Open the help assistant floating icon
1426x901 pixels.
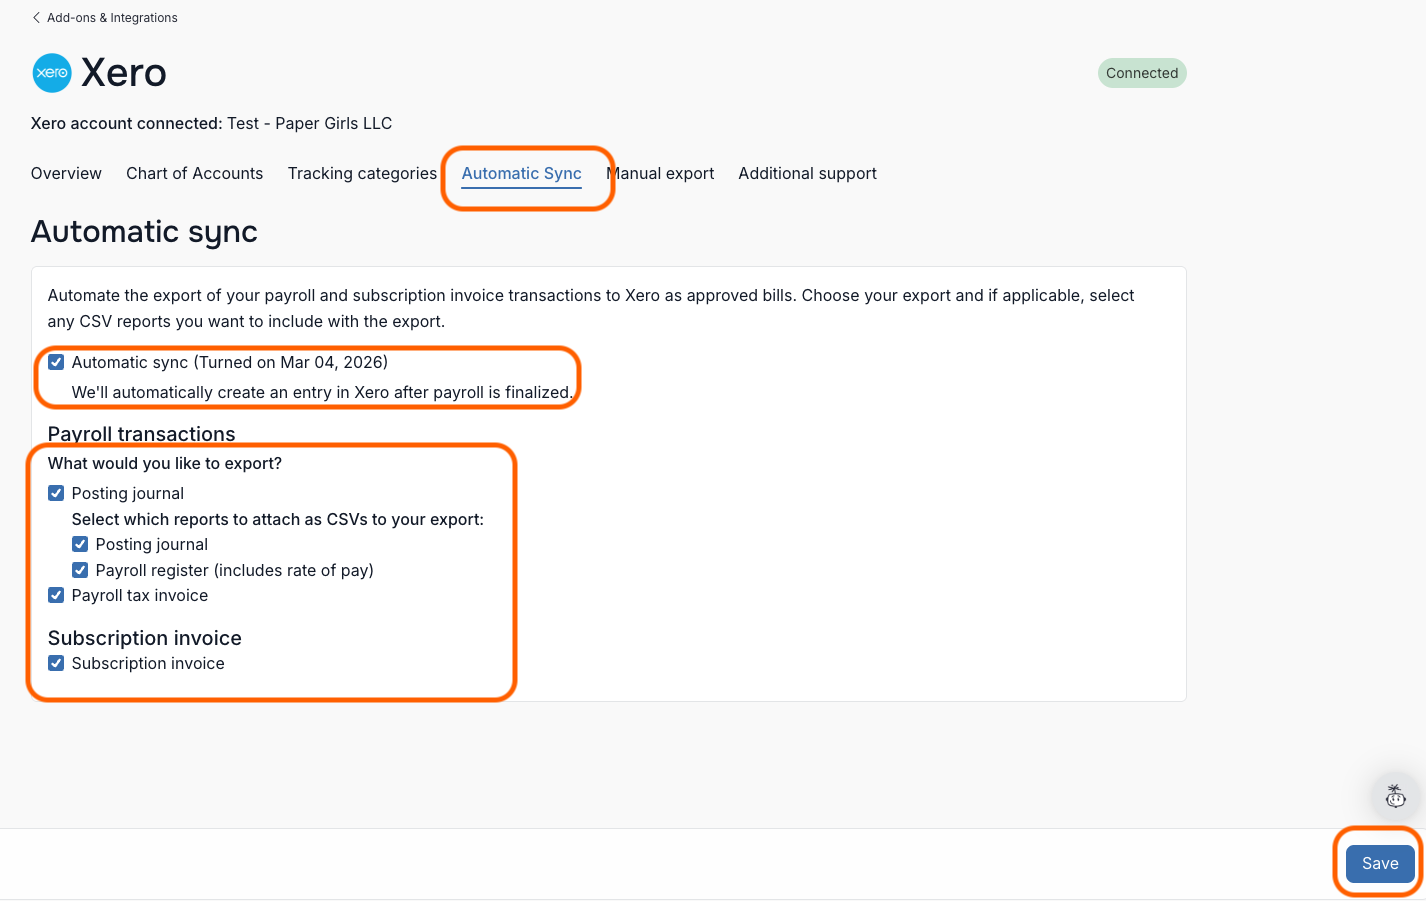(1395, 796)
